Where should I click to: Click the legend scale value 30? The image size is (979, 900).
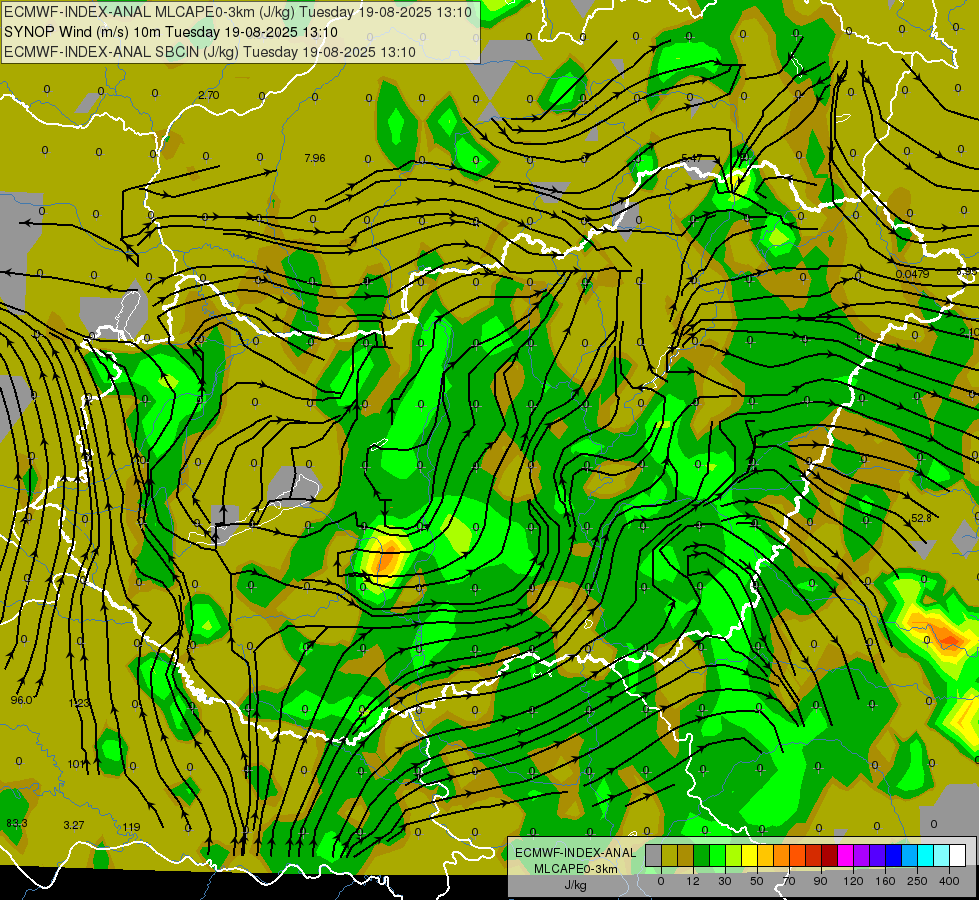pyautogui.click(x=725, y=881)
